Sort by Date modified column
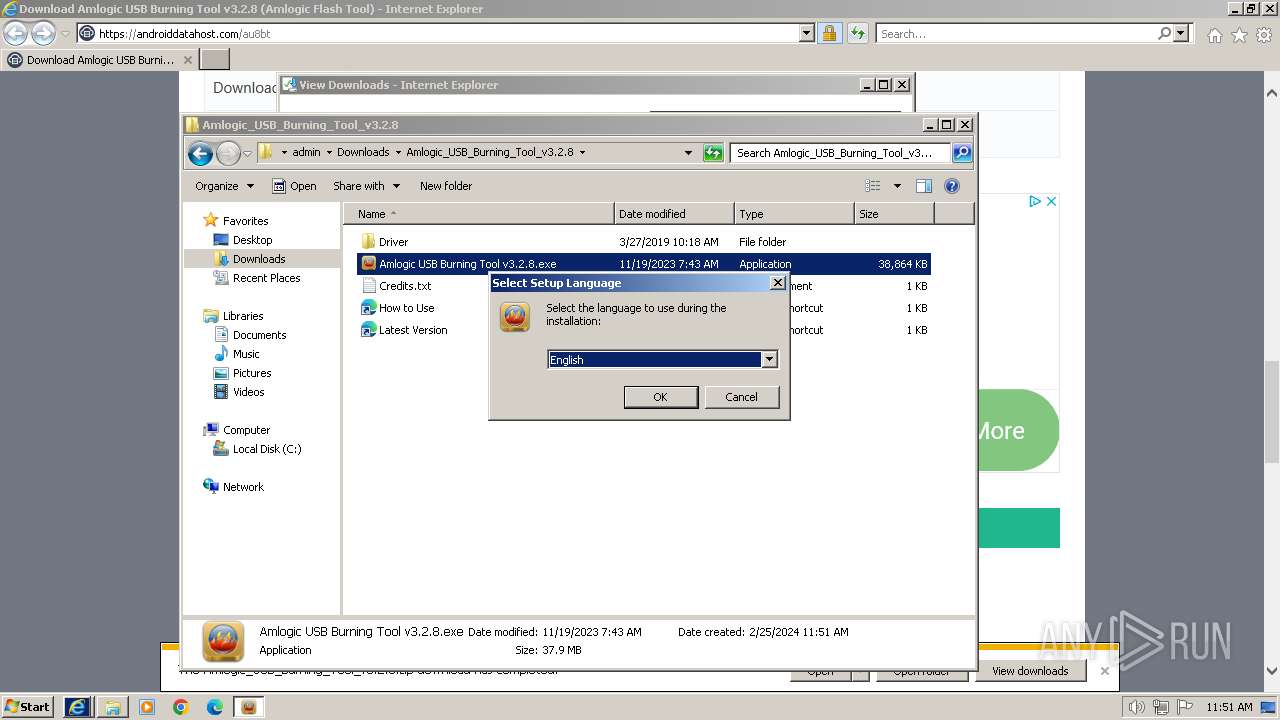This screenshot has width=1280, height=720. (674, 214)
